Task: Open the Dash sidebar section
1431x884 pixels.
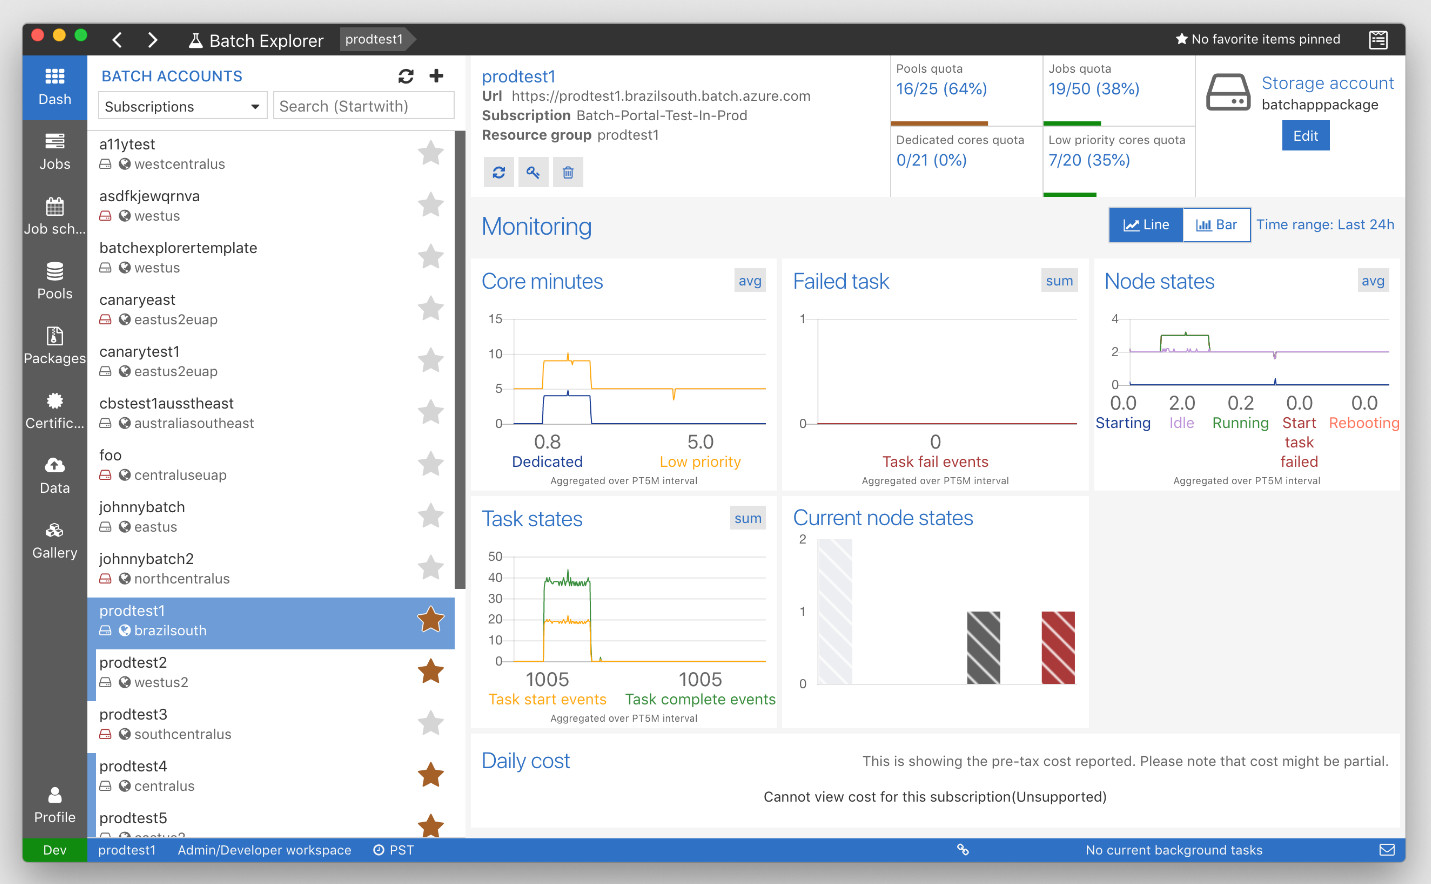Action: [55, 87]
